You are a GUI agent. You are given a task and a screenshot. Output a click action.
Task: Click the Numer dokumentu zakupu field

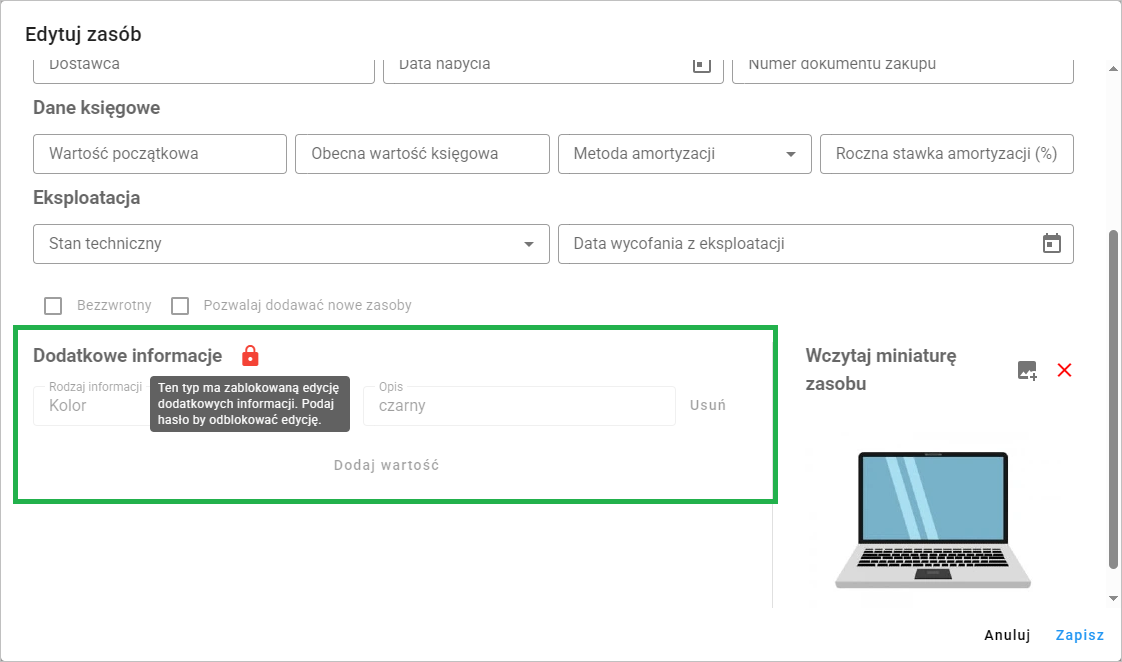(x=903, y=70)
